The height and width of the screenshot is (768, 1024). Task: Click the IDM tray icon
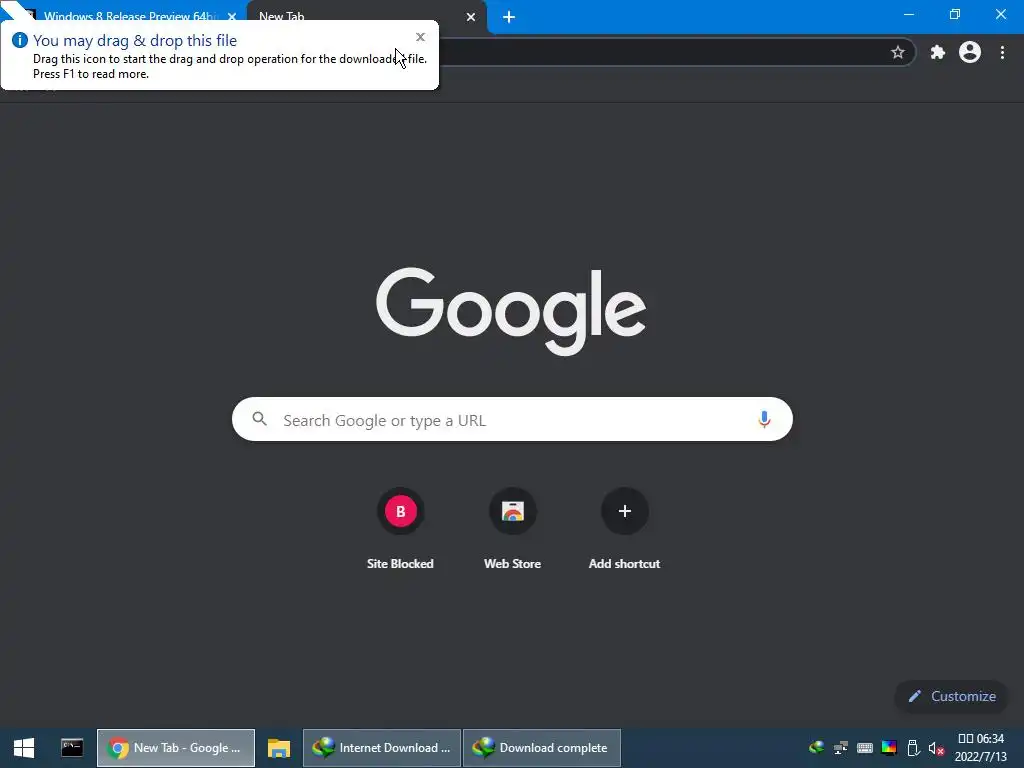tap(816, 748)
